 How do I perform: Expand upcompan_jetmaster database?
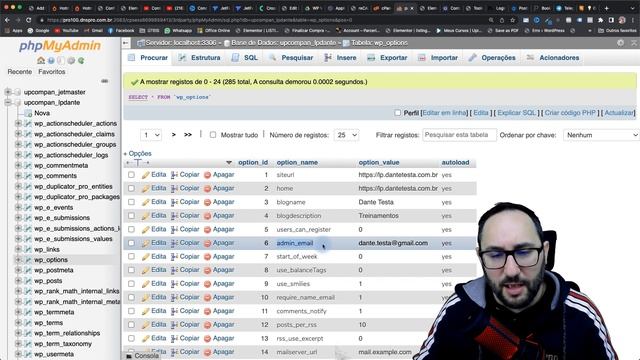tap(8, 92)
